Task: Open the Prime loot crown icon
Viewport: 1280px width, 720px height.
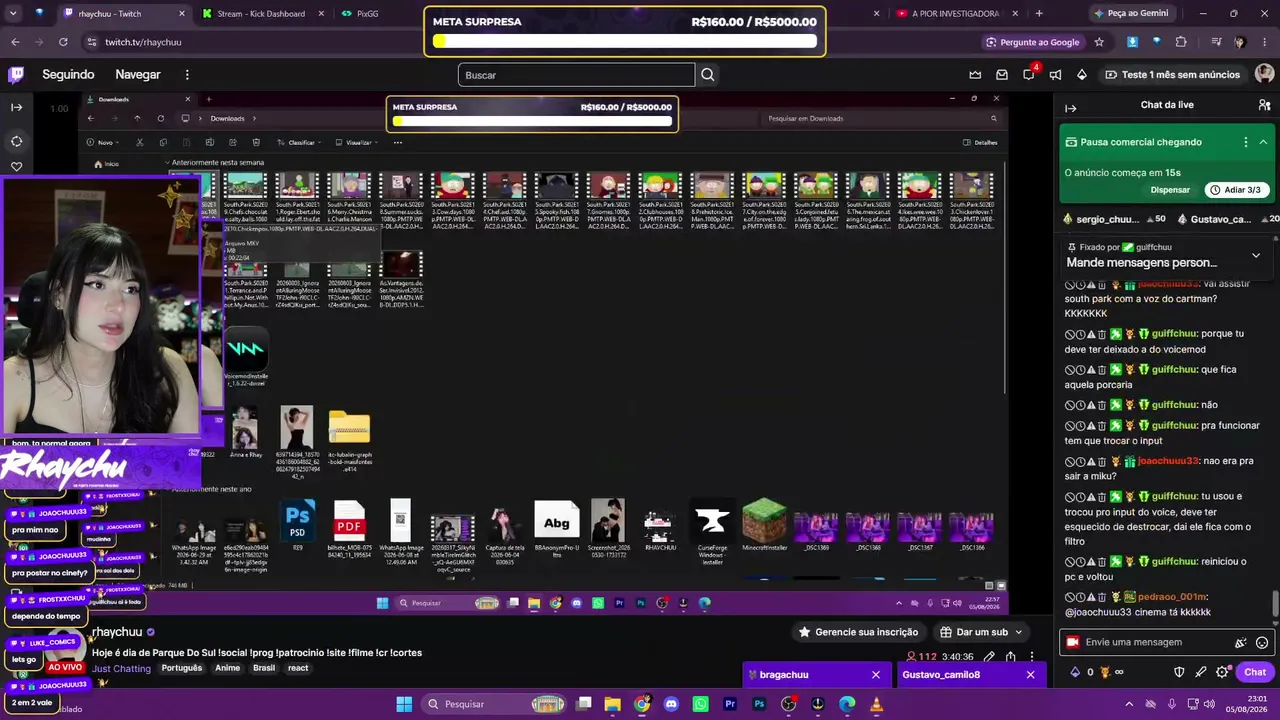Action: pos(975,75)
